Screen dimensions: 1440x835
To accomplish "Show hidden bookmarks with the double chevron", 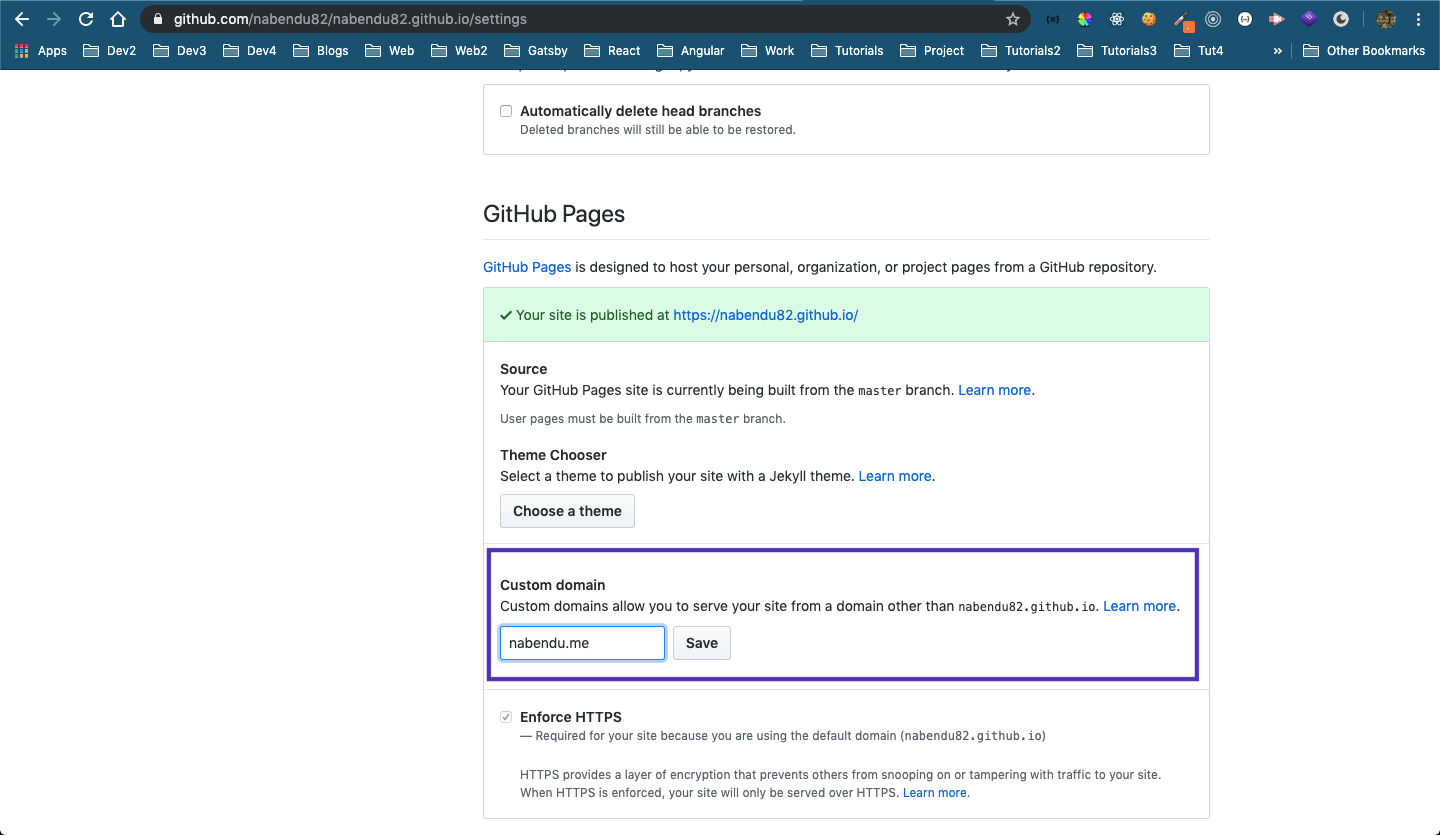I will [x=1277, y=50].
